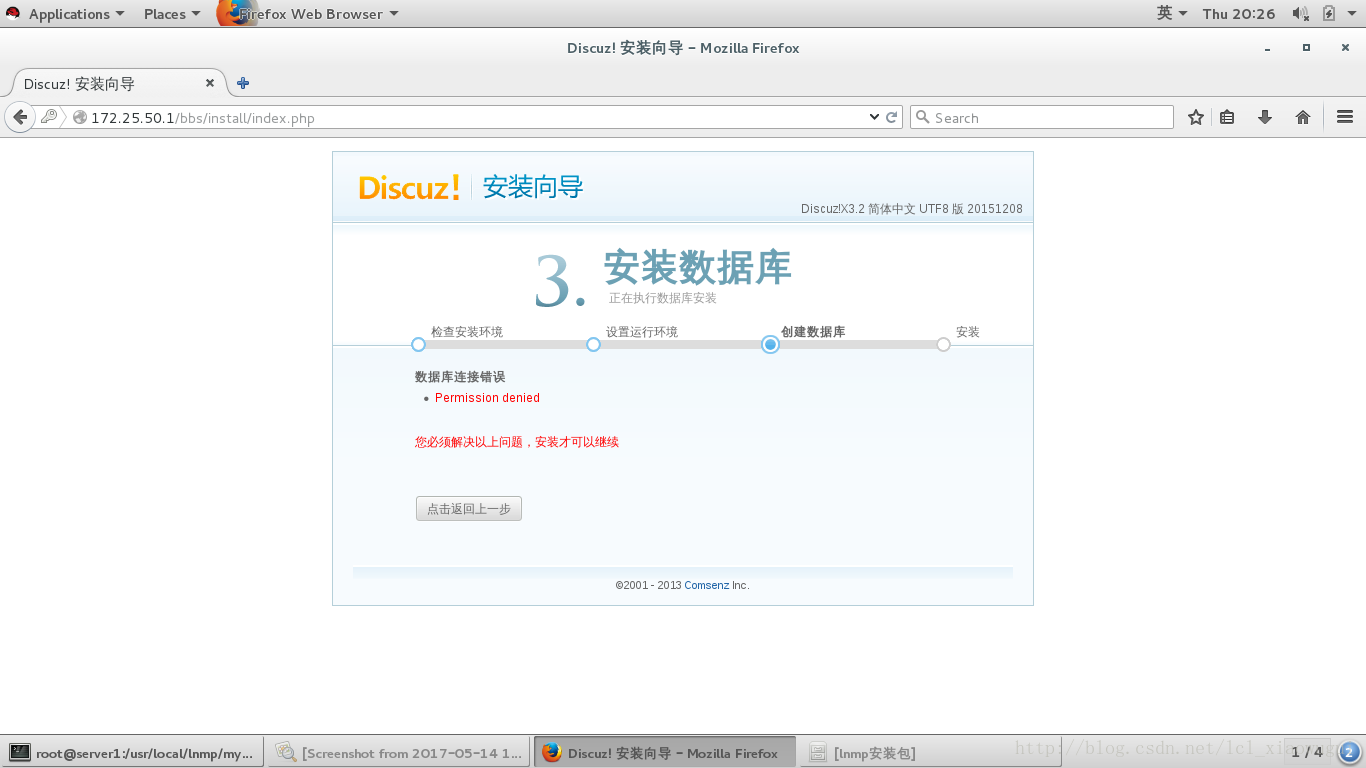Close the Discuz! 安装向导 tab

(210, 83)
